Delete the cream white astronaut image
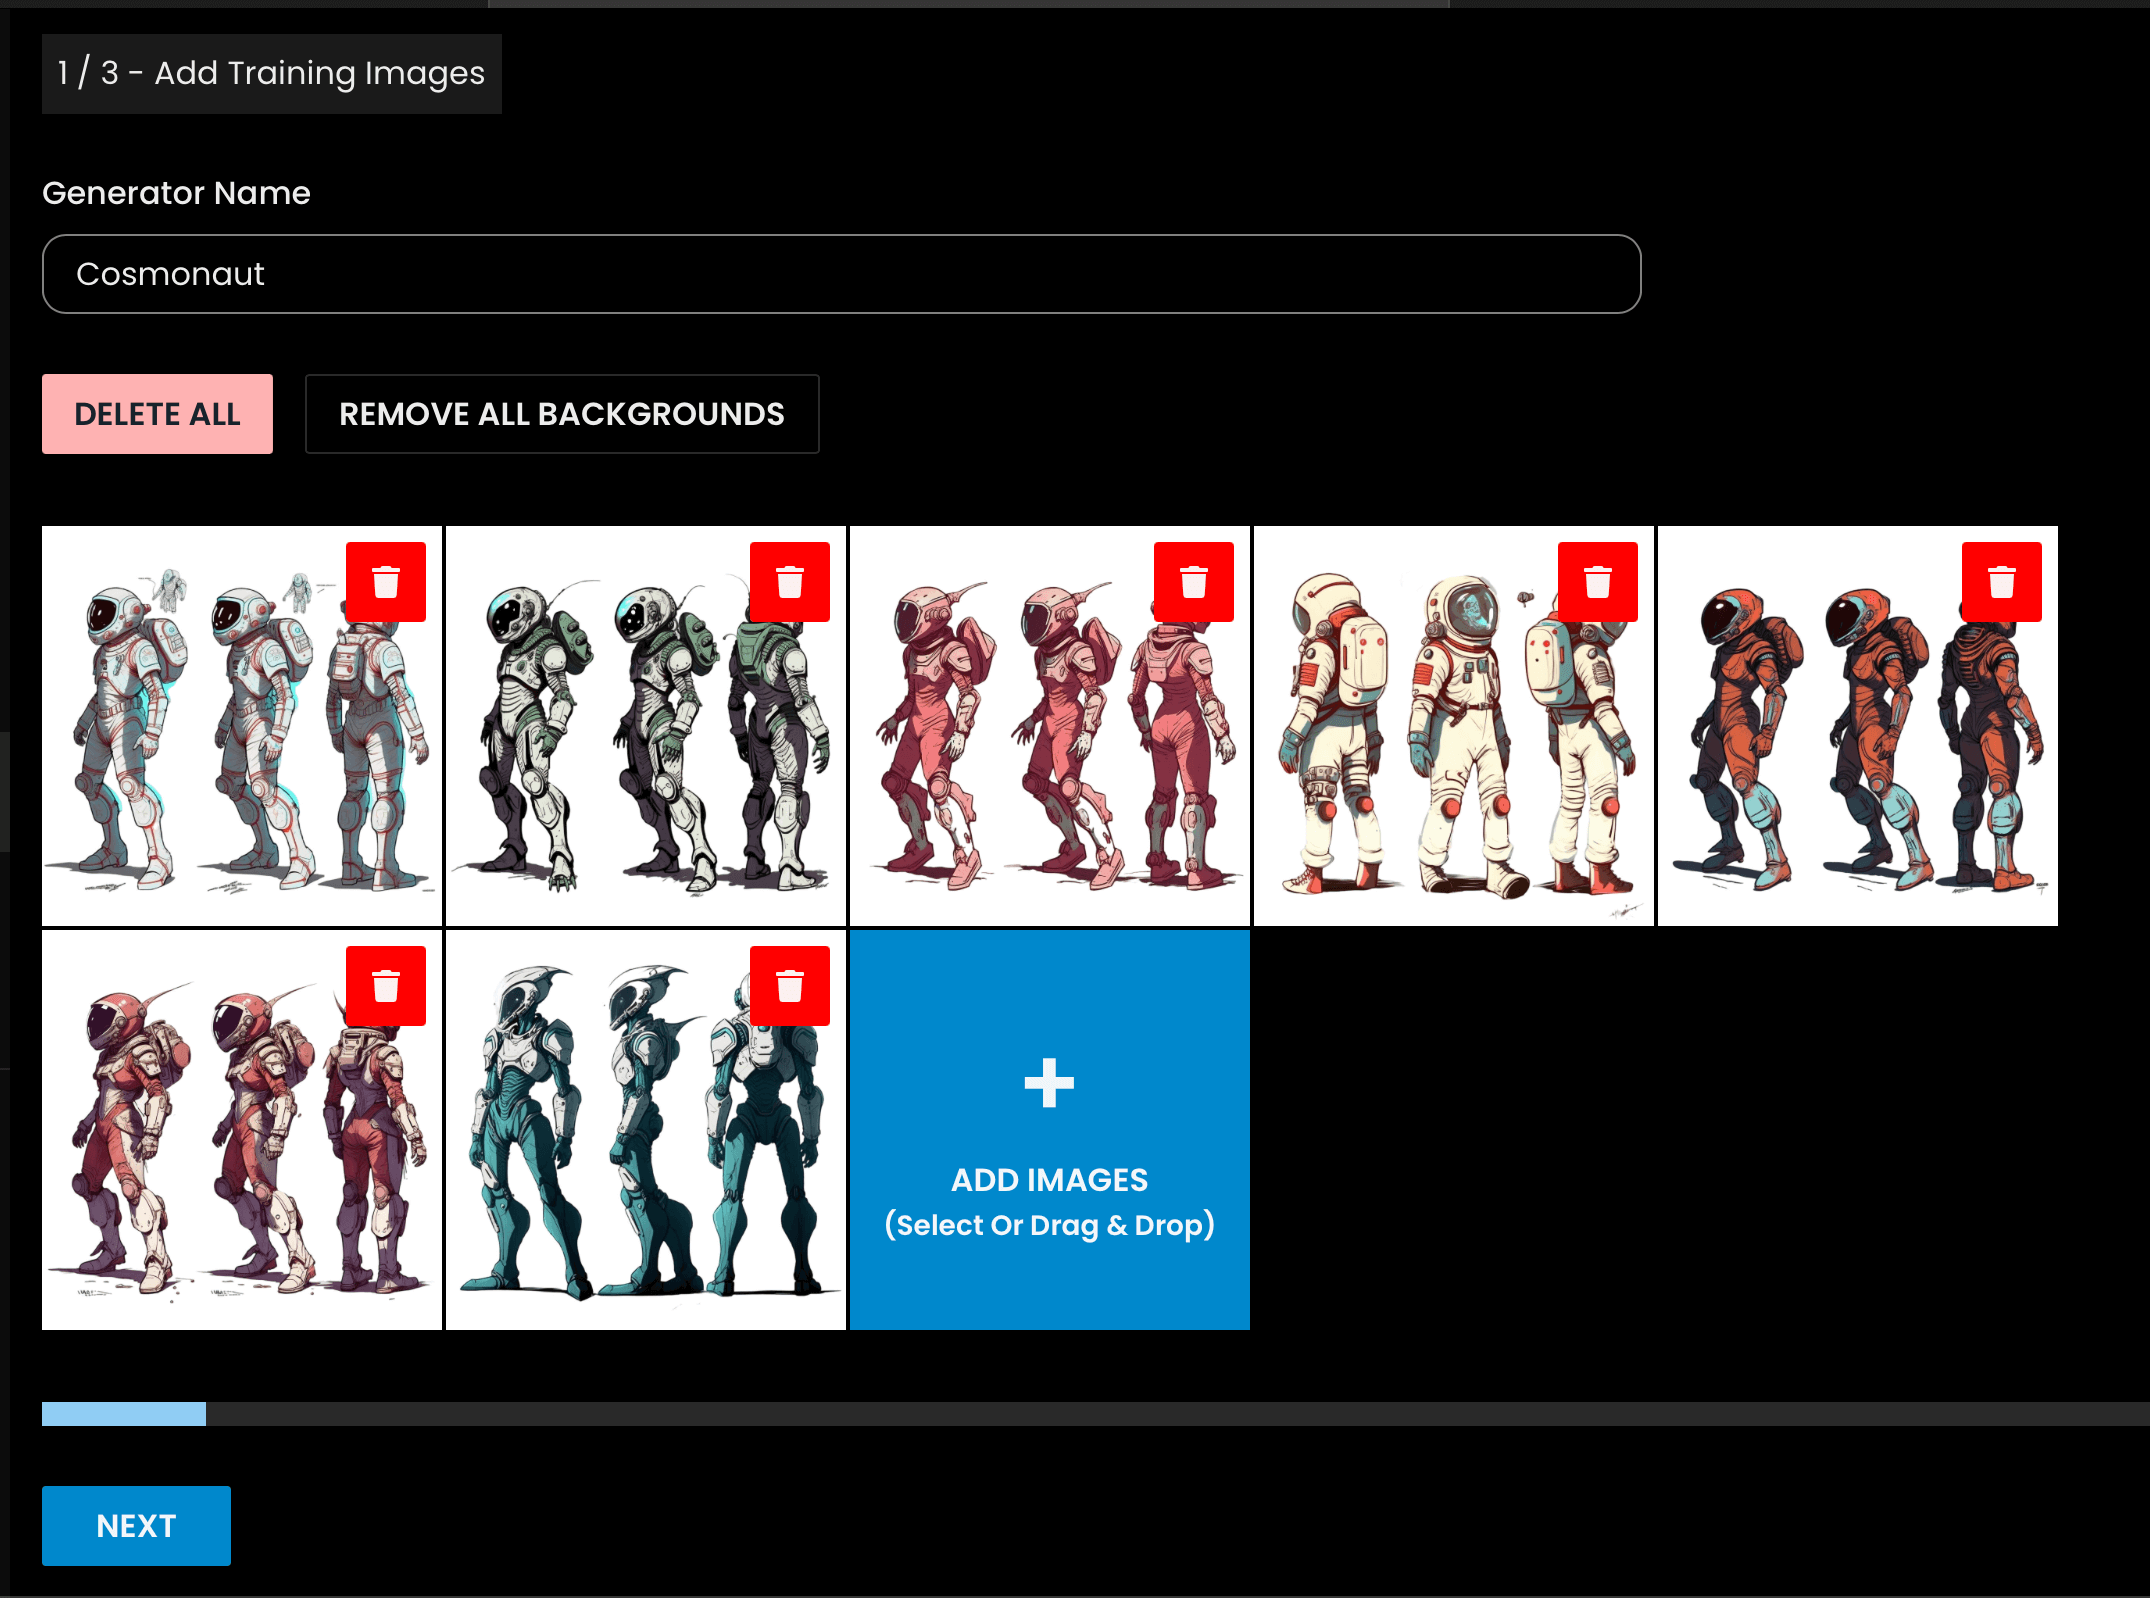The image size is (2150, 1598). pos(1598,582)
